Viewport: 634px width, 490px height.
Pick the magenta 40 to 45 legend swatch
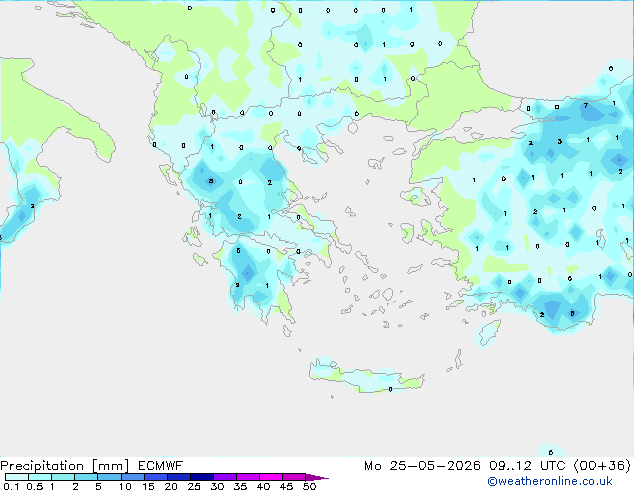271,477
